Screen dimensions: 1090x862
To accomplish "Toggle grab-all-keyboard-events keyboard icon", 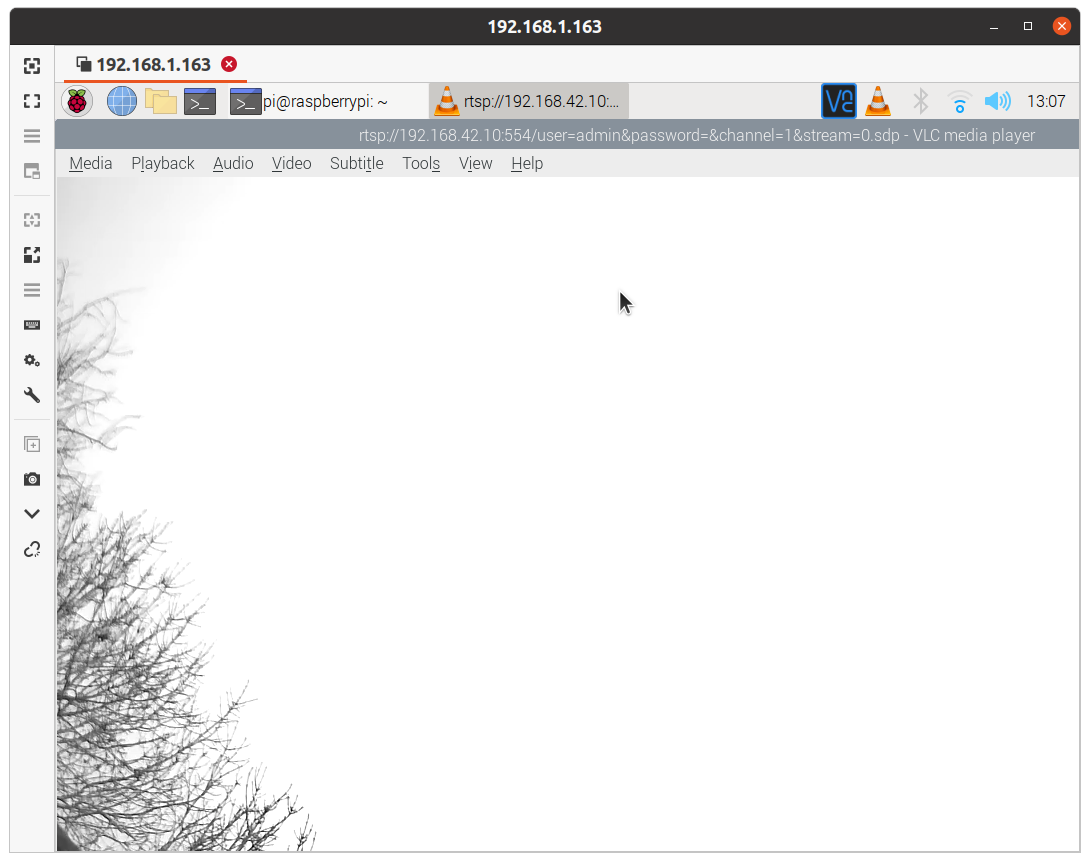I will [32, 325].
